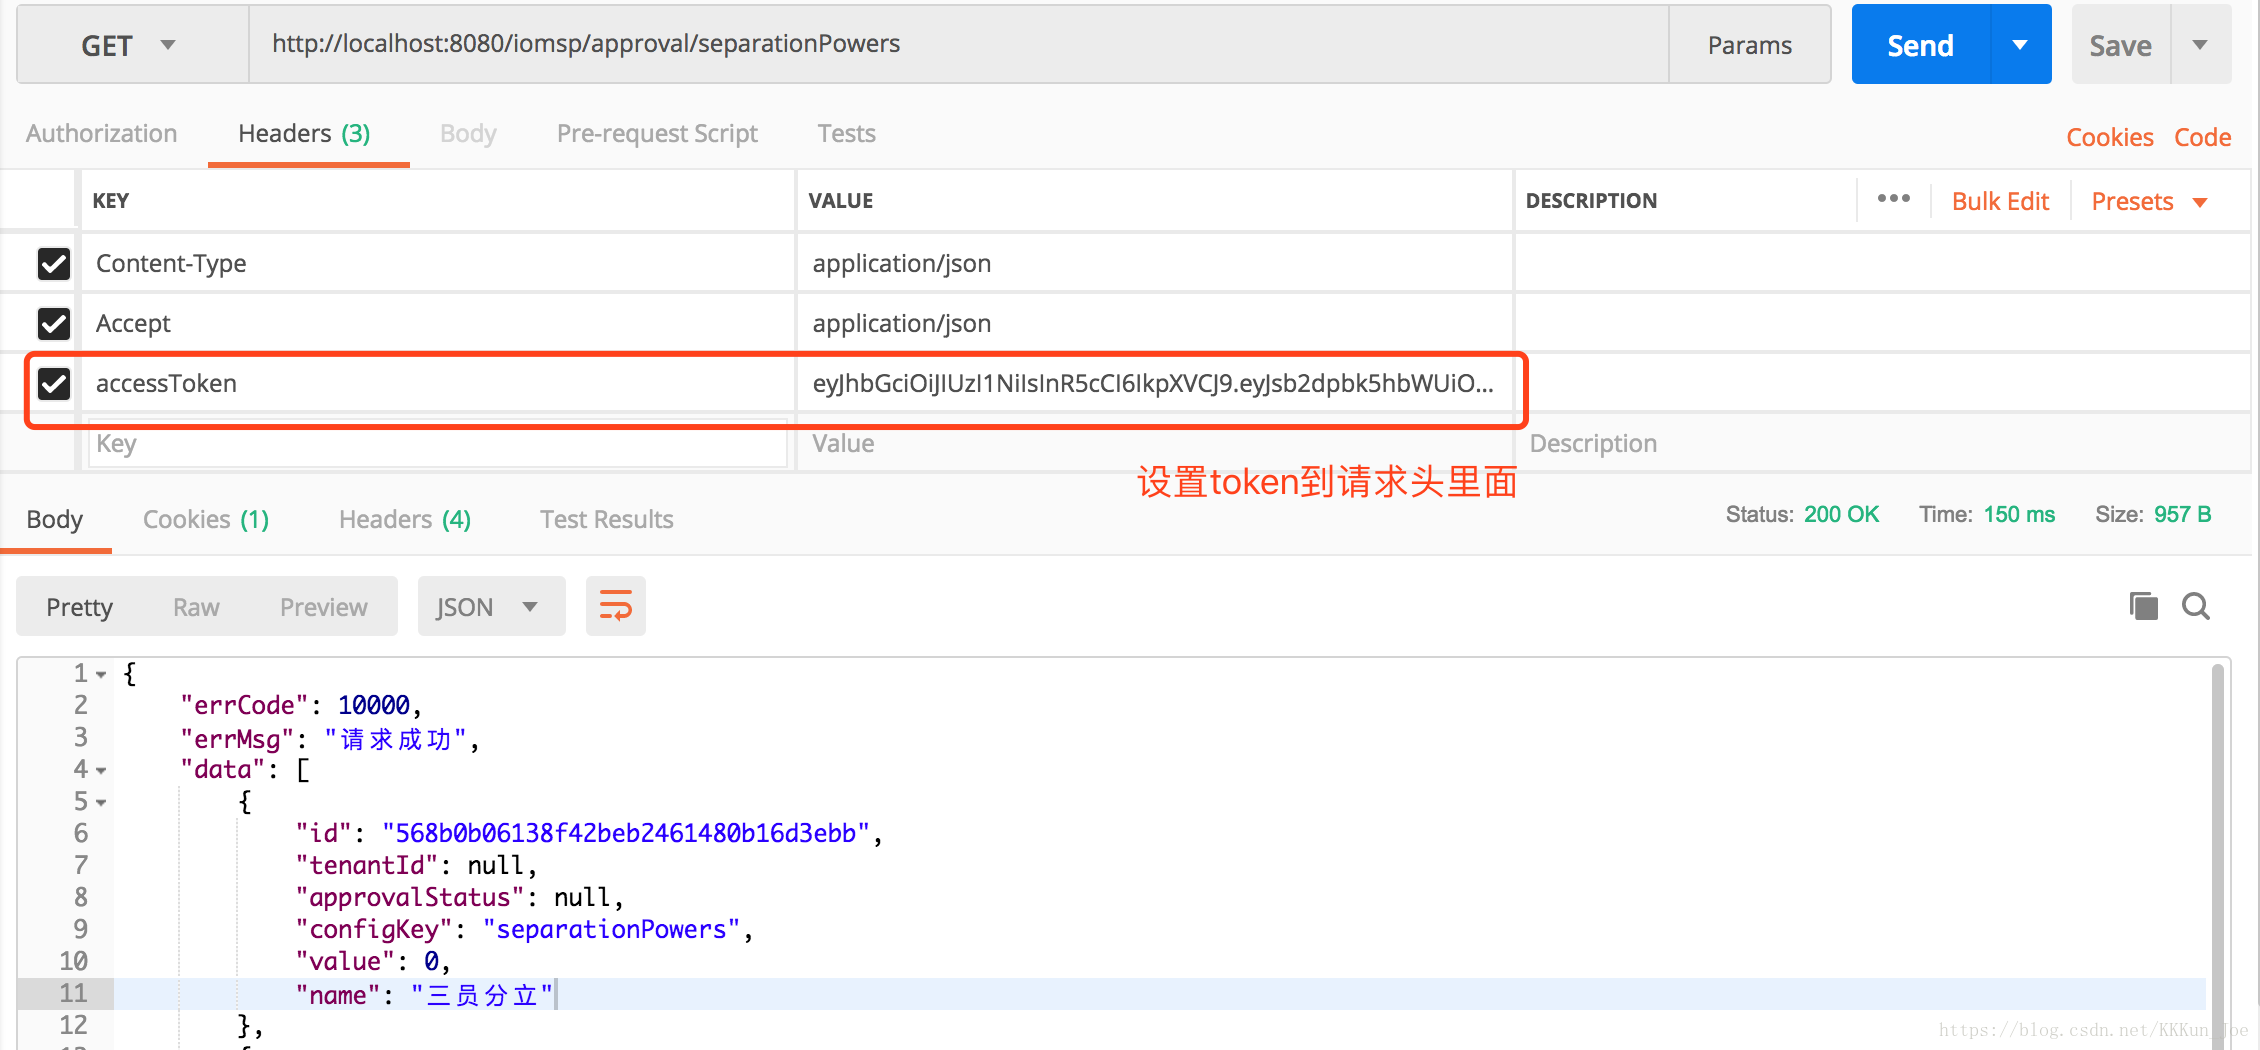Image resolution: width=2260 pixels, height=1050 pixels.
Task: Open the GET method dropdown
Action: click(x=132, y=45)
